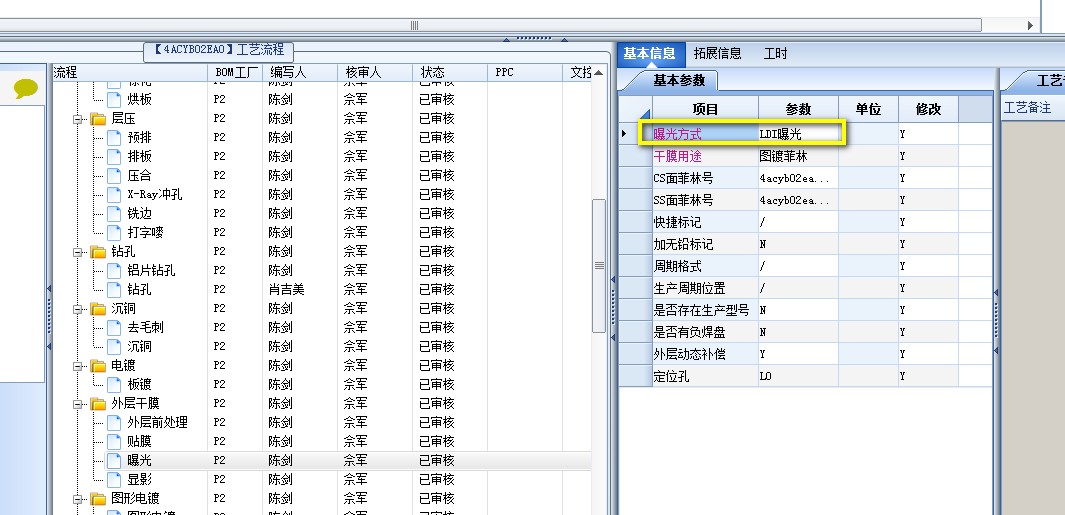
Task: Click the tree's vertical scrollbar thumb
Action: point(598,266)
